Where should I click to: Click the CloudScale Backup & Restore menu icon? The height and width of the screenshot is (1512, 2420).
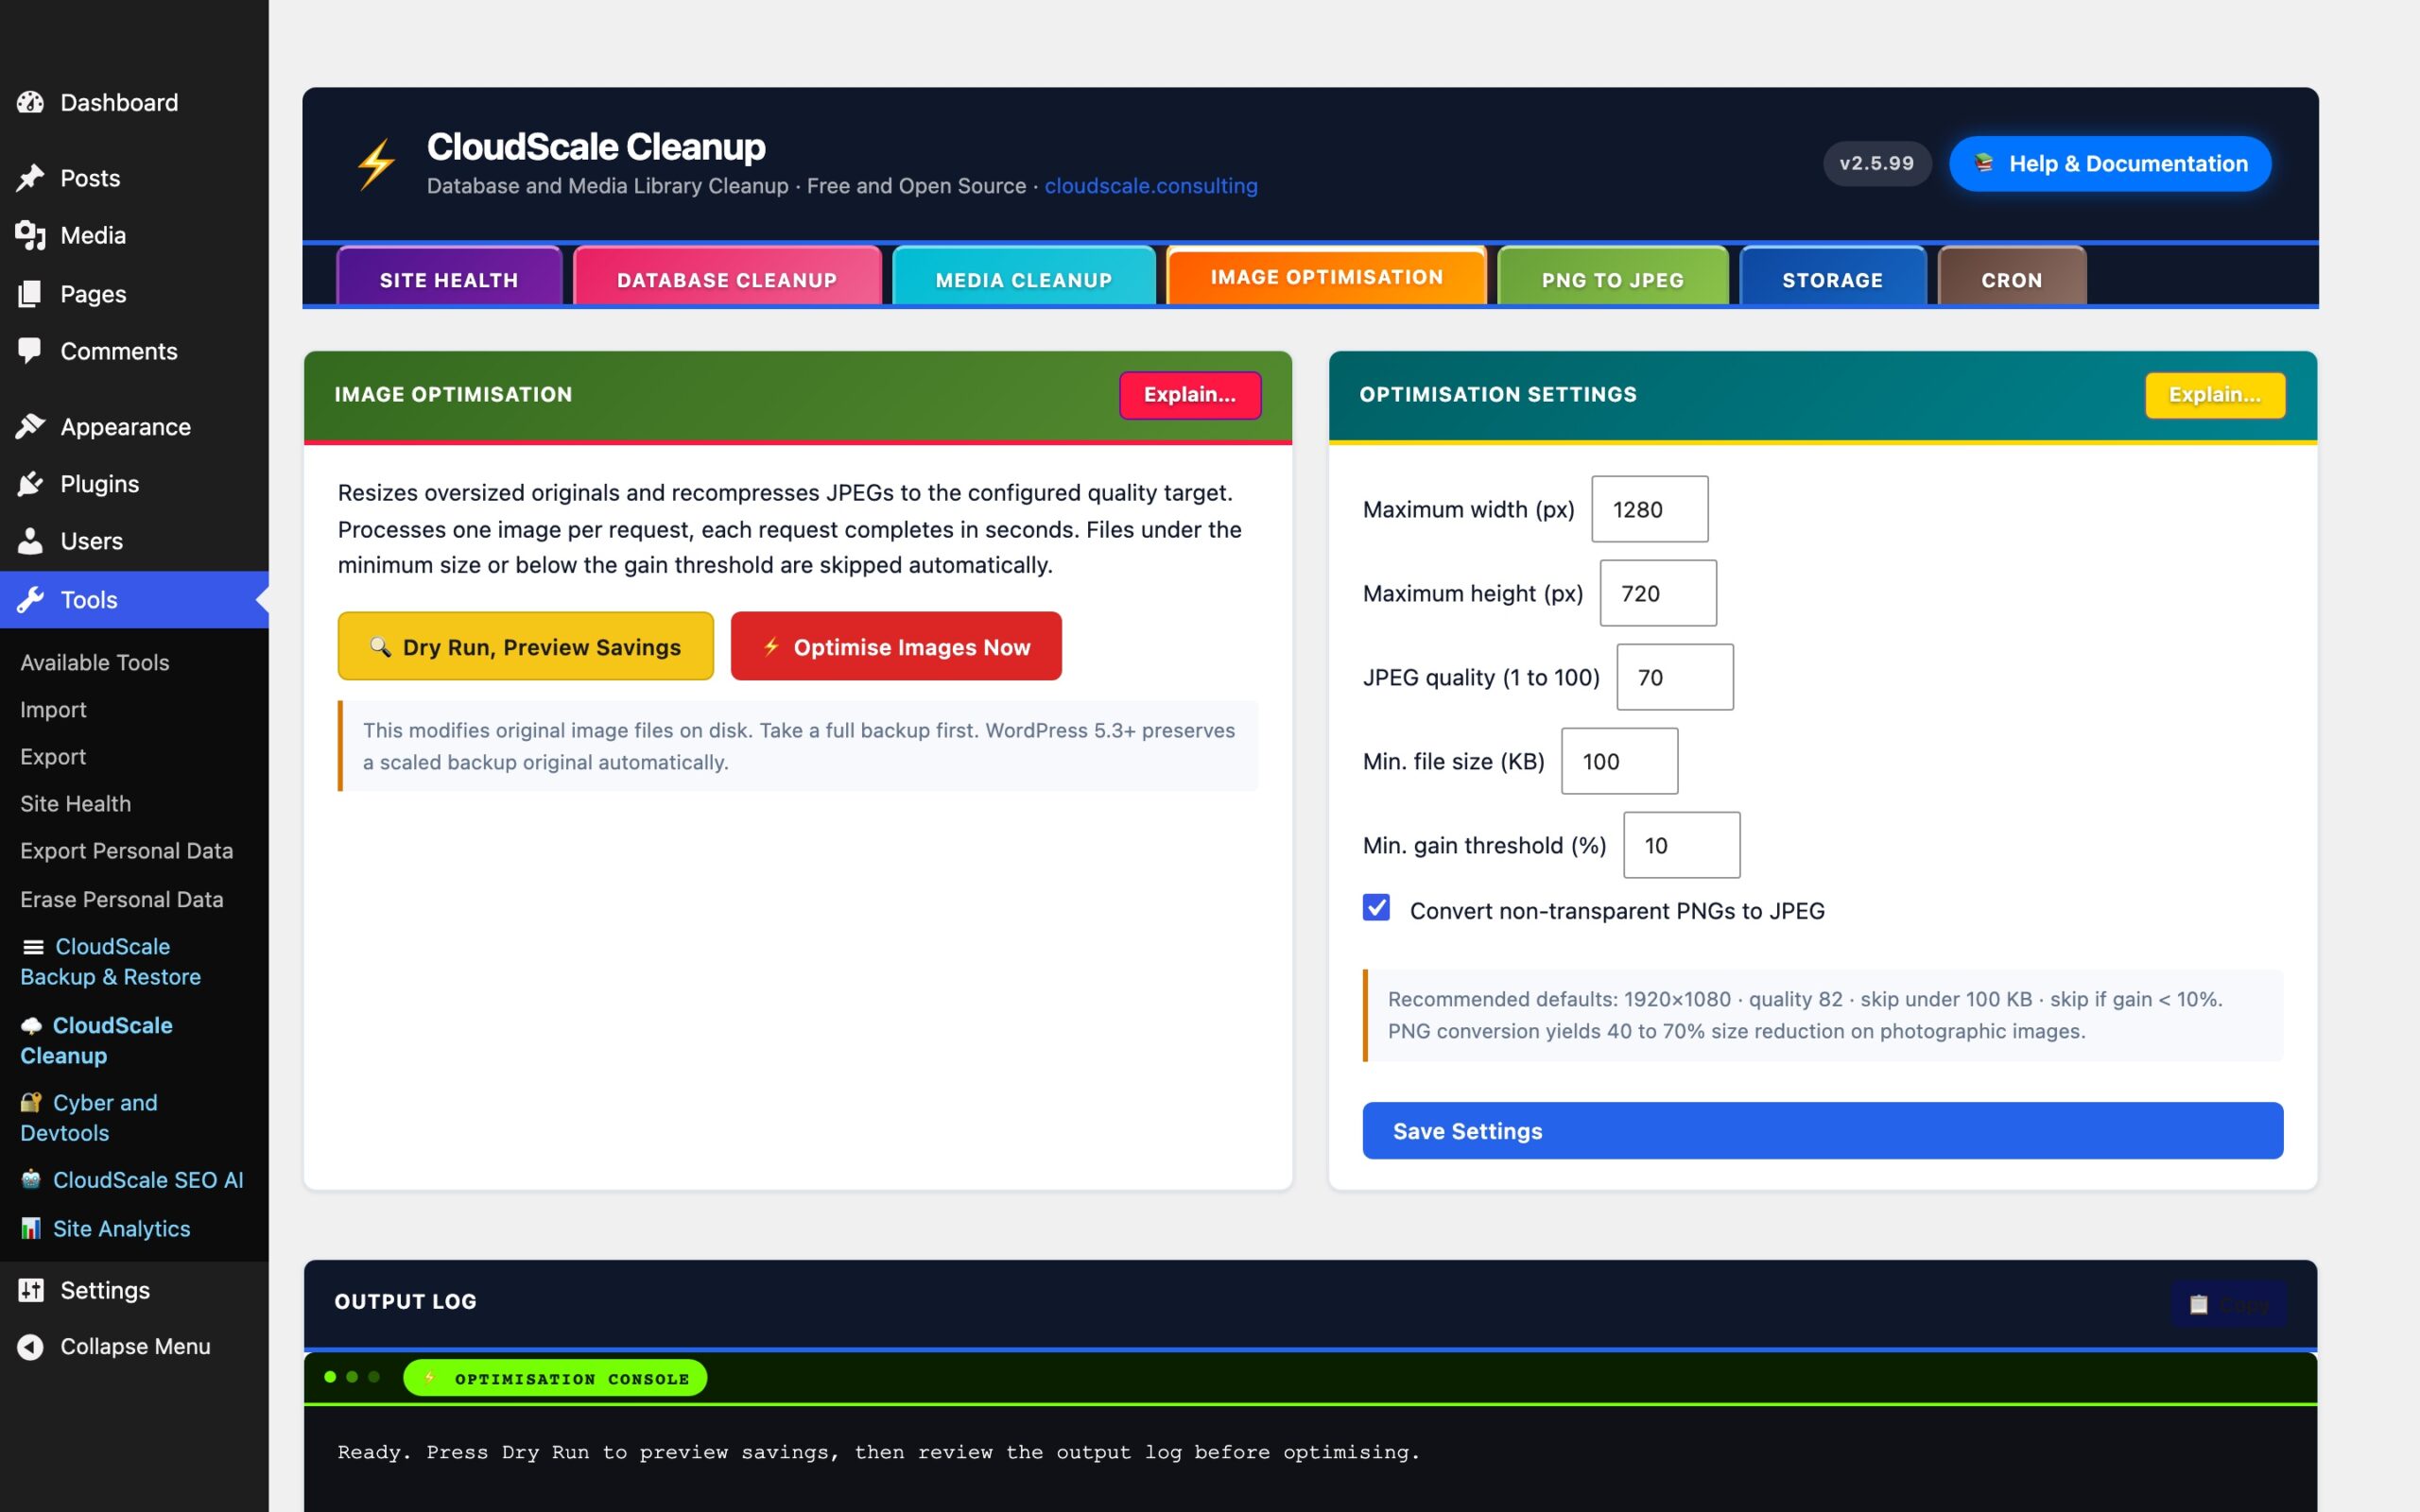(x=33, y=947)
